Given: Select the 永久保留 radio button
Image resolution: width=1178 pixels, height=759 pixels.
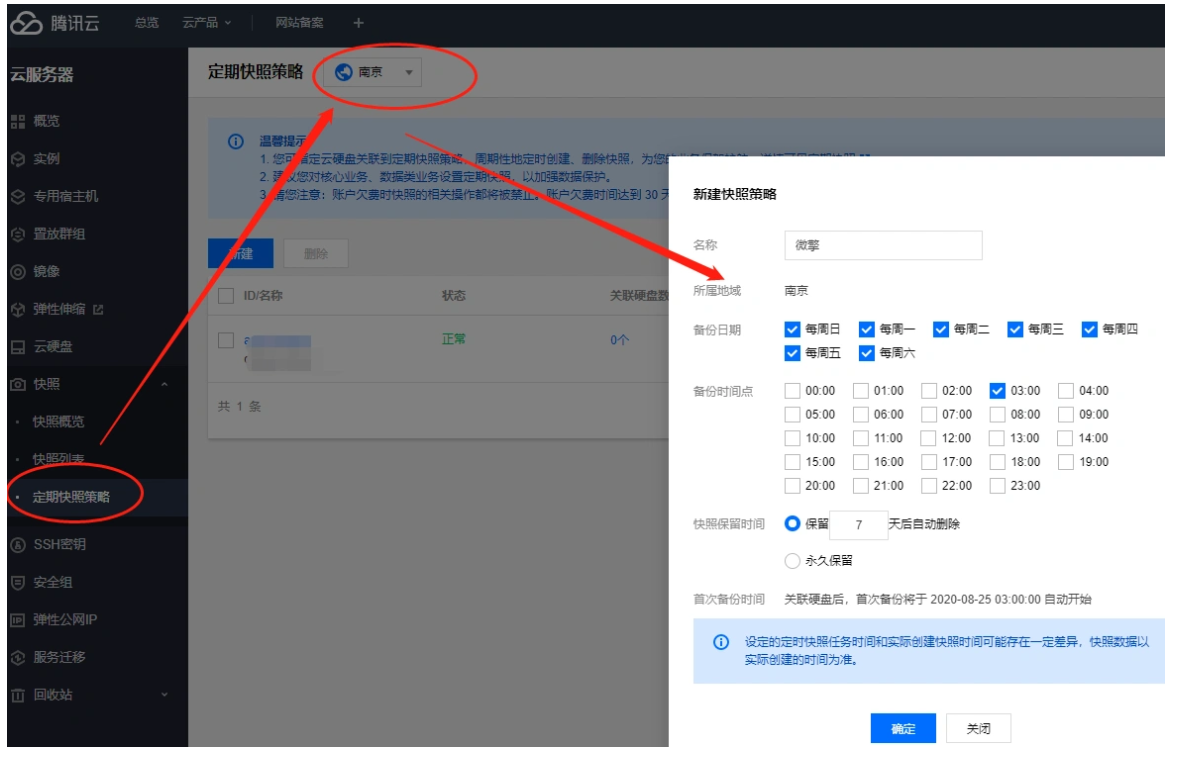Looking at the screenshot, I should 792,561.
